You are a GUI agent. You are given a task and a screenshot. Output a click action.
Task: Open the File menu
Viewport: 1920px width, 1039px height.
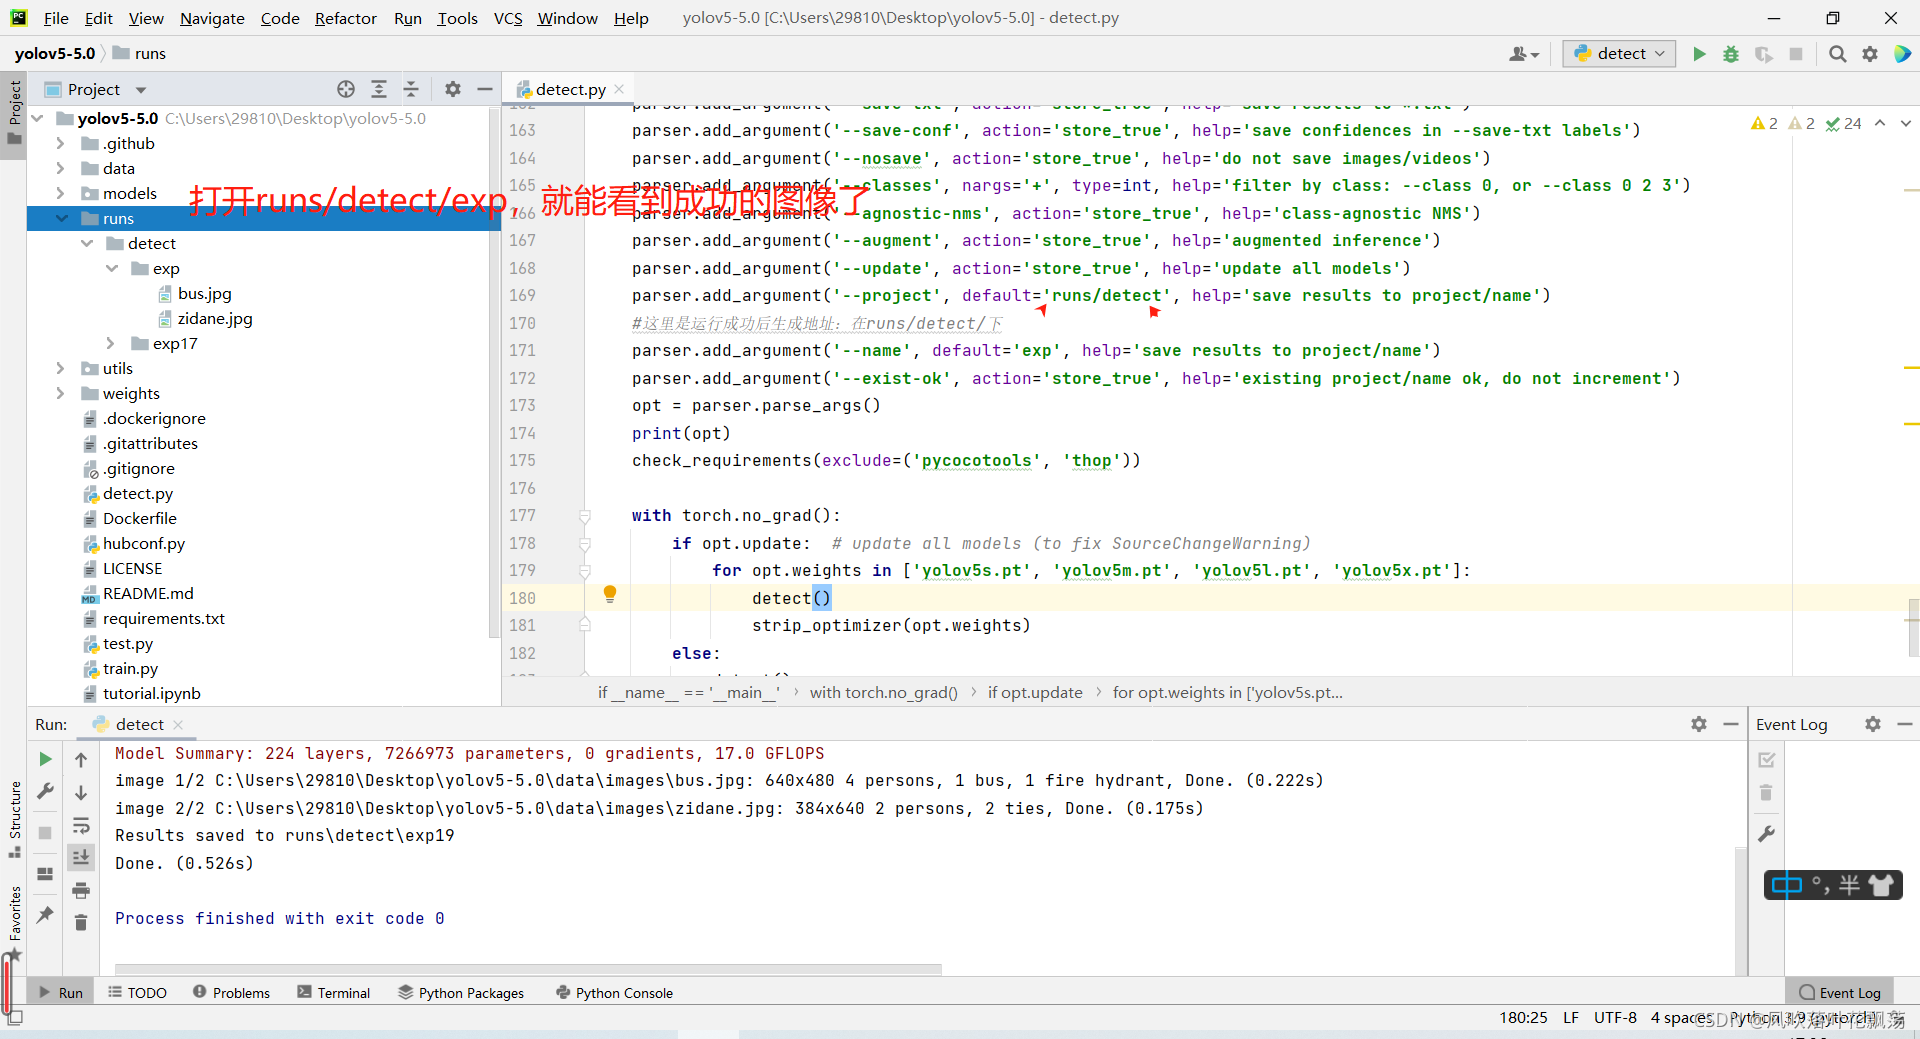coord(56,18)
